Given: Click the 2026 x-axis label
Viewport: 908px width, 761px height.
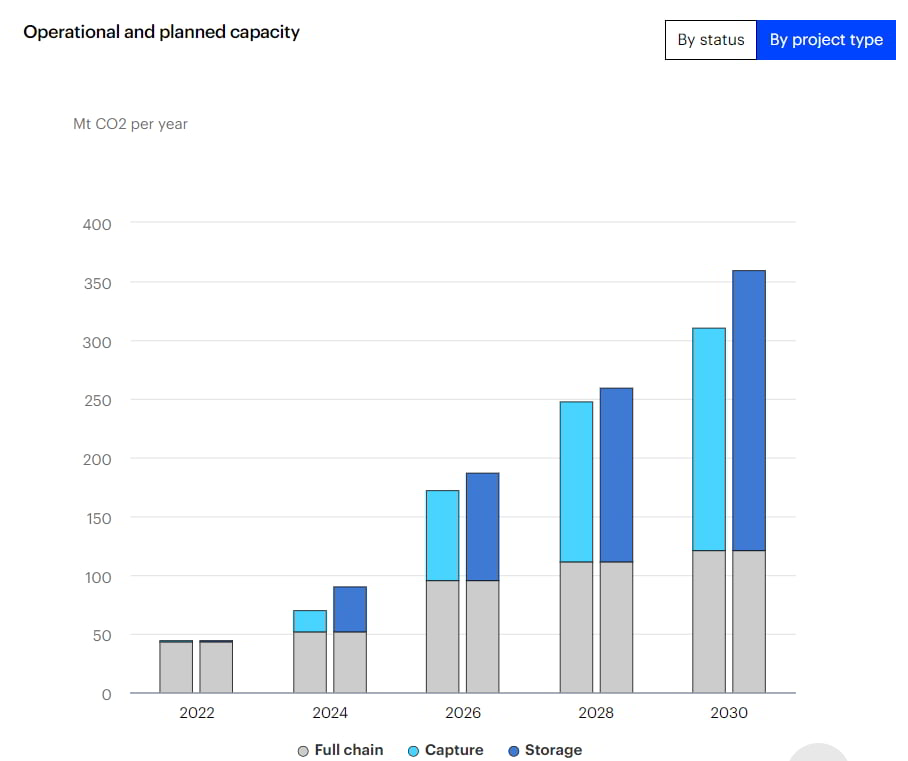Looking at the screenshot, I should [x=463, y=713].
